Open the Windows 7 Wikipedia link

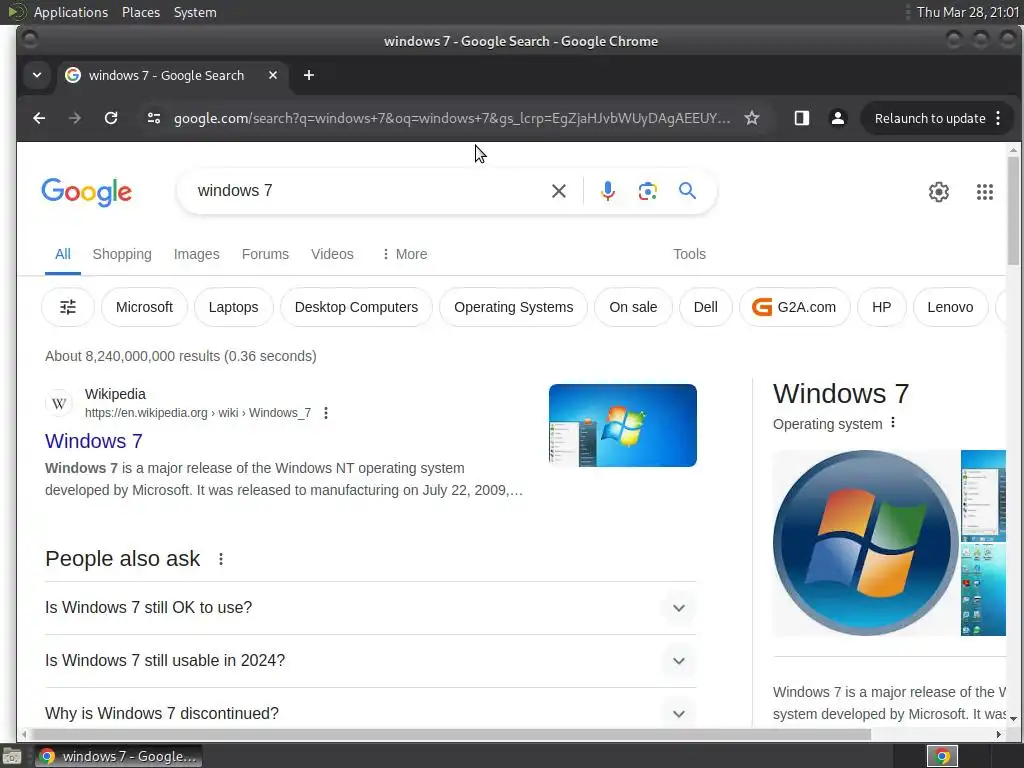click(x=93, y=441)
